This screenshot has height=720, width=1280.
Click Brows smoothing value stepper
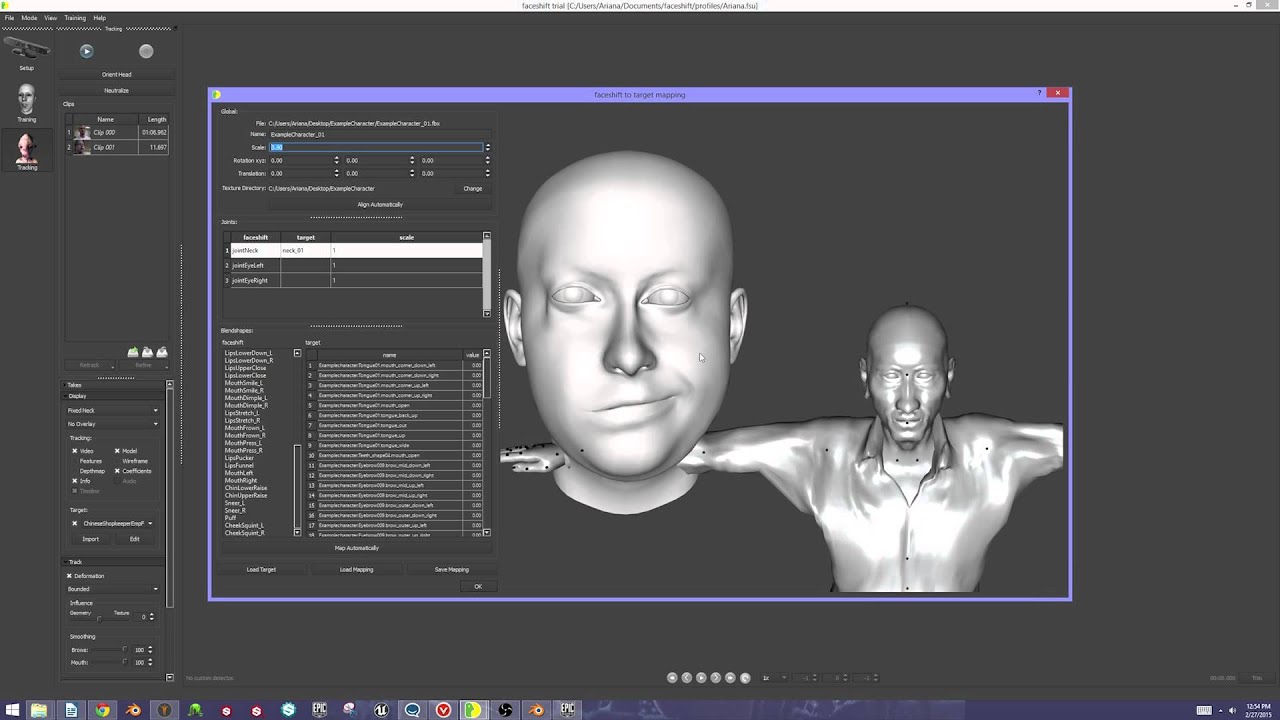150,650
